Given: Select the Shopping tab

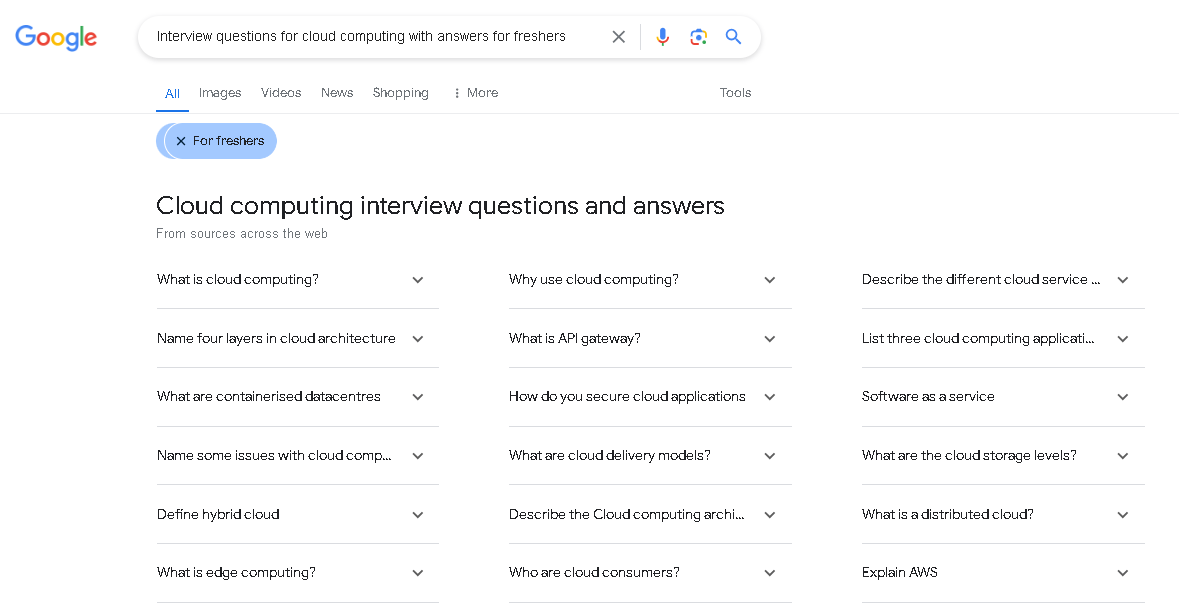Looking at the screenshot, I should [400, 93].
